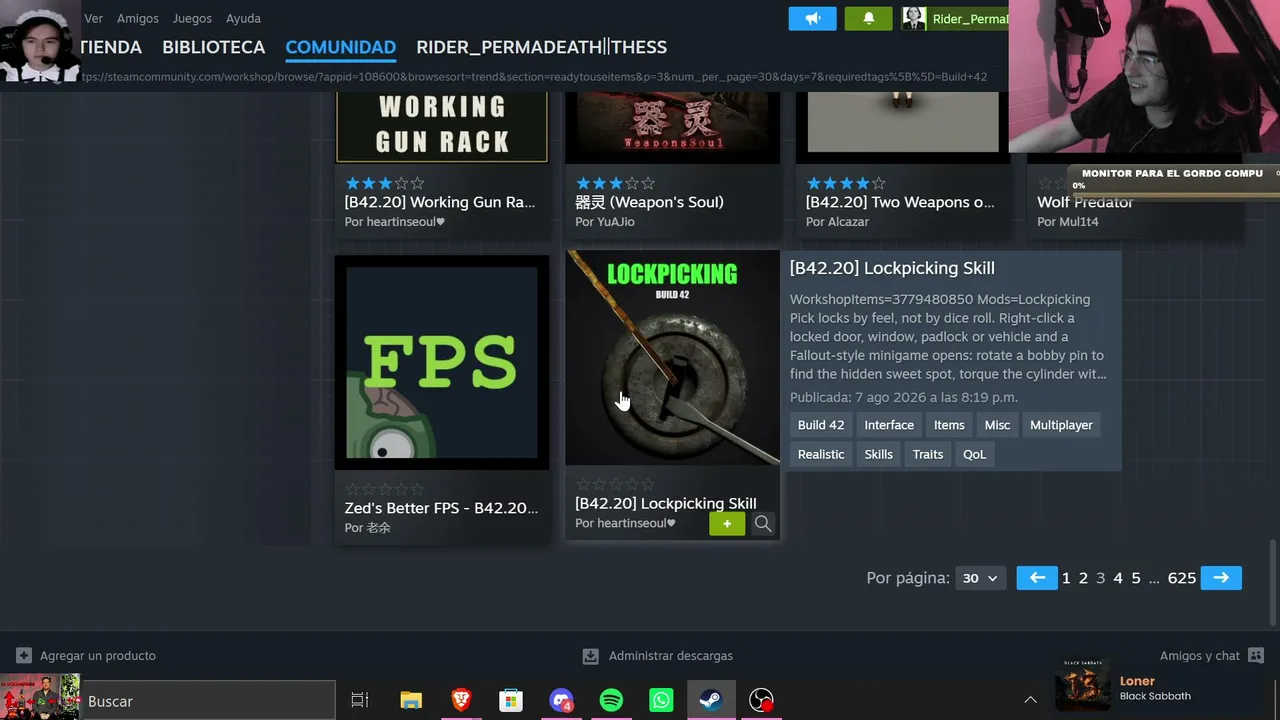Click the Administrar descargas download icon

point(591,656)
